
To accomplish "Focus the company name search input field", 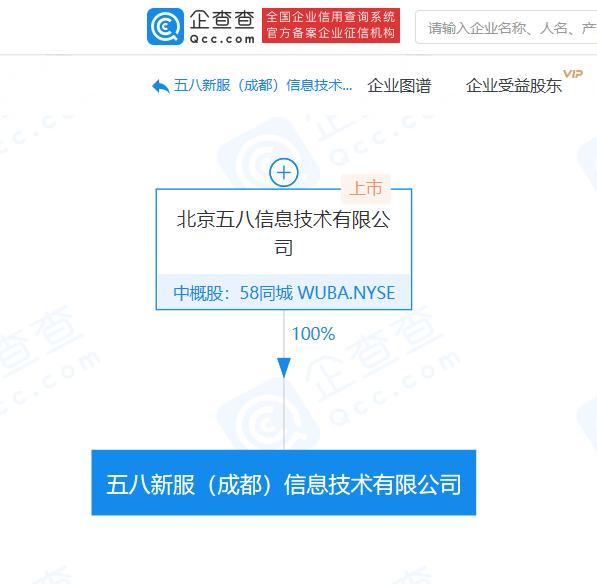I will [x=506, y=27].
